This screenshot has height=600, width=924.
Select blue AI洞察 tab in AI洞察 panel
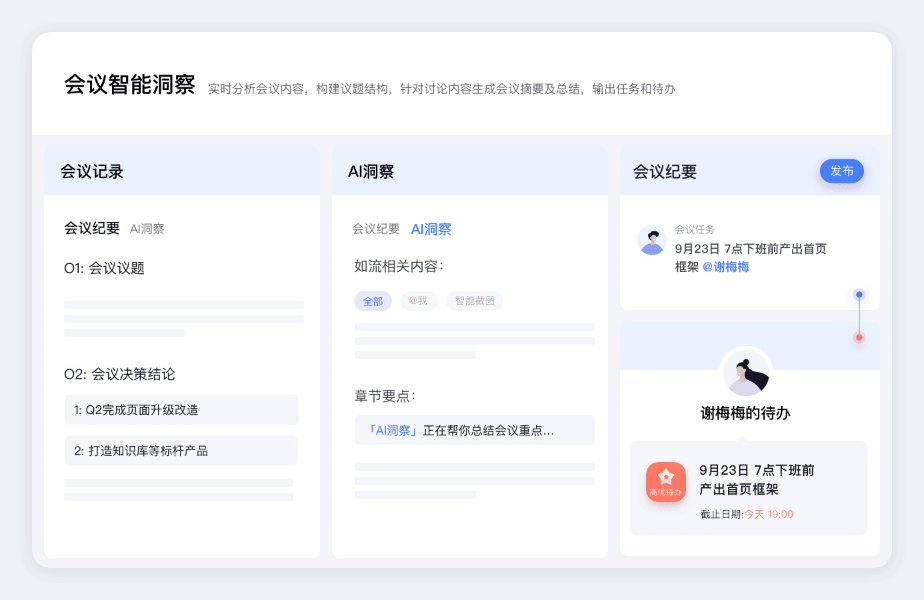[x=431, y=229]
